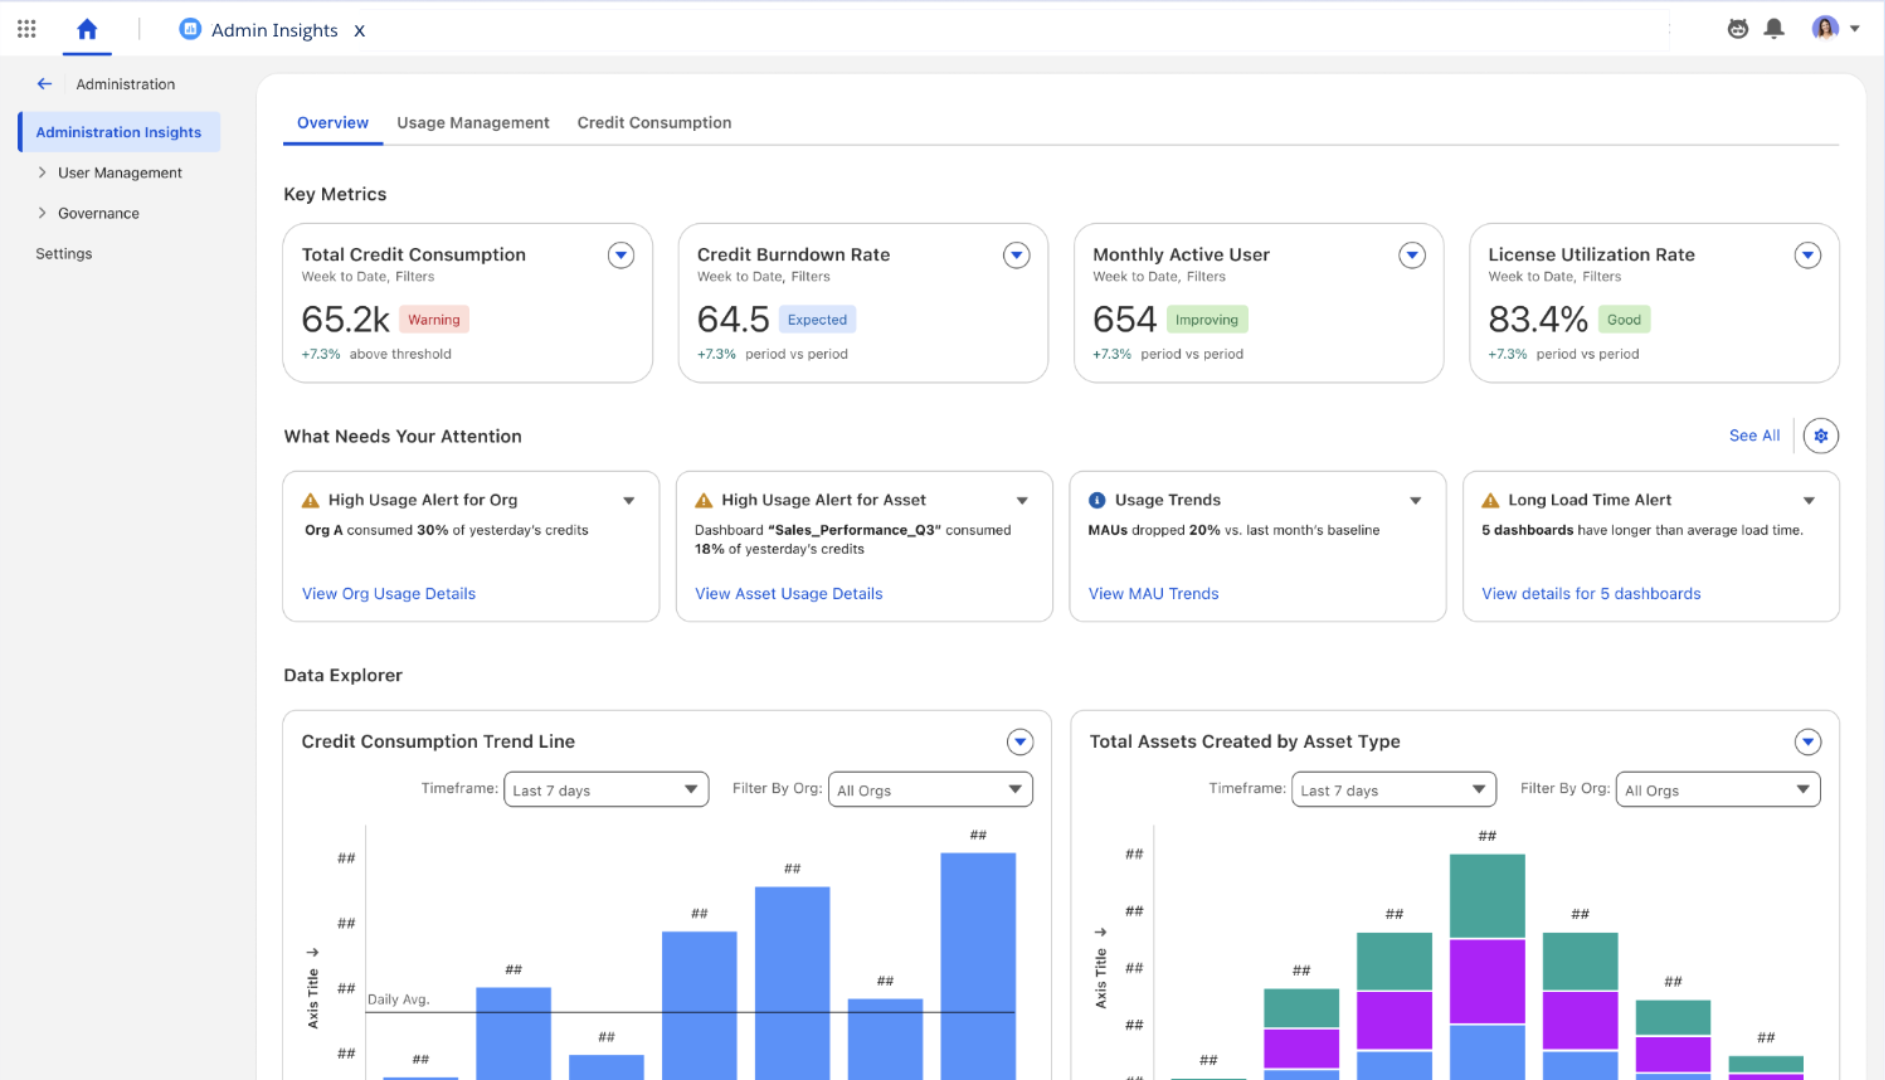The width and height of the screenshot is (1885, 1080).
Task: Click the back arrow next to Administration
Action: (44, 84)
